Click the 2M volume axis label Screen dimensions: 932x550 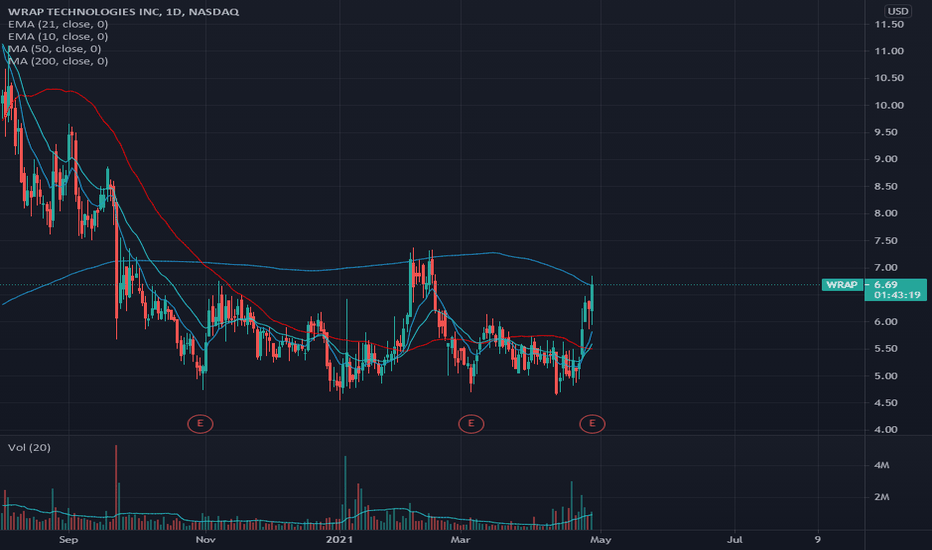(881, 496)
